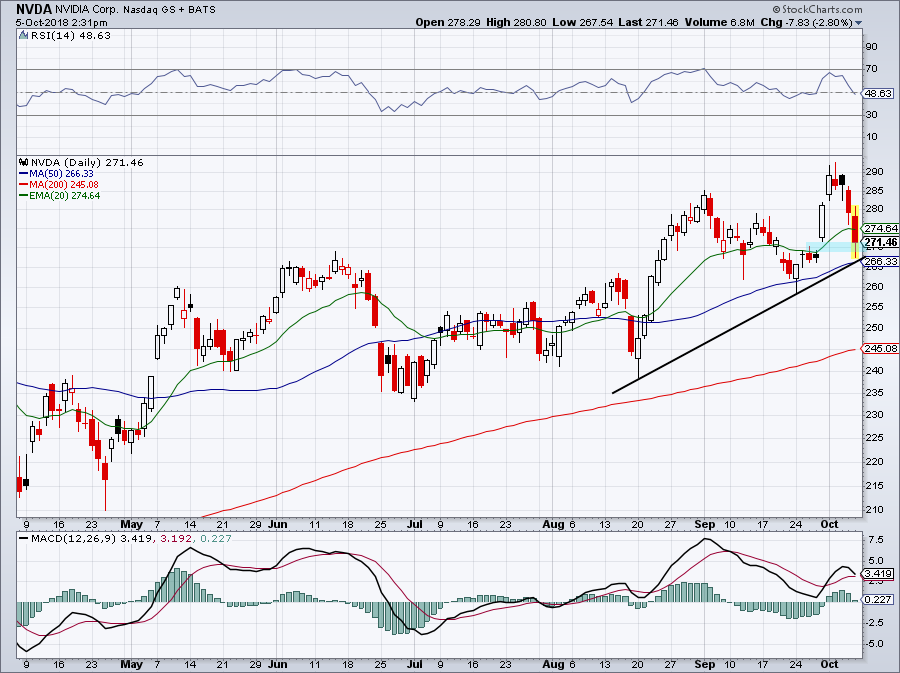Click the Nasdaq GS + BATS exchange label

click(x=169, y=10)
